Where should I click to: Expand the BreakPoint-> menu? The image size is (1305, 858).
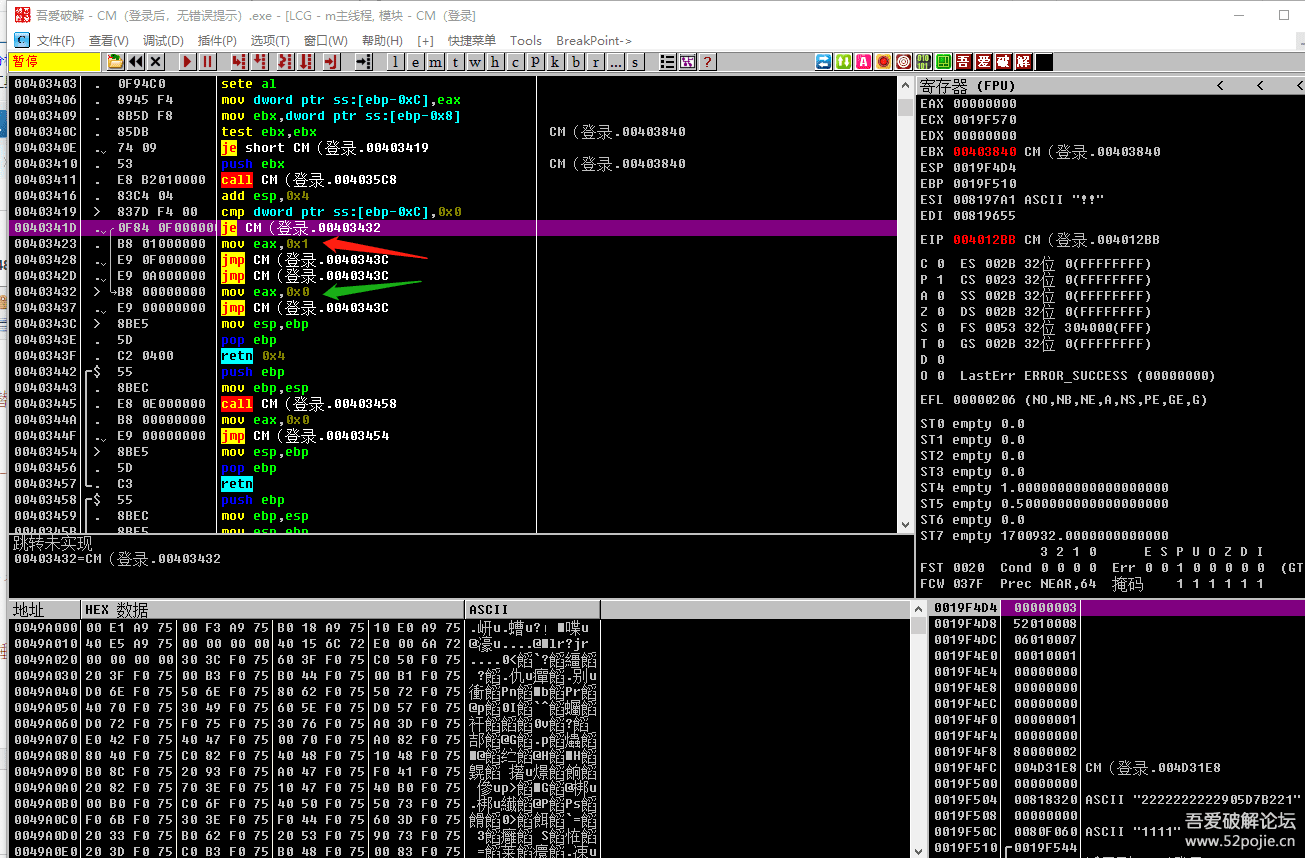(594, 41)
